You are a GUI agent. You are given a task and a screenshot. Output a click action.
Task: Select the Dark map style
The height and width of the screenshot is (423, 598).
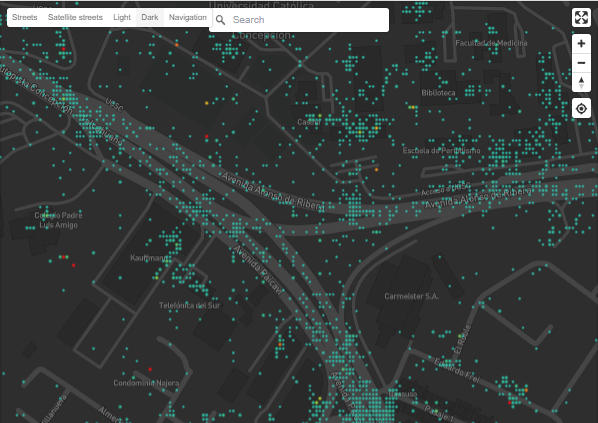tap(150, 17)
